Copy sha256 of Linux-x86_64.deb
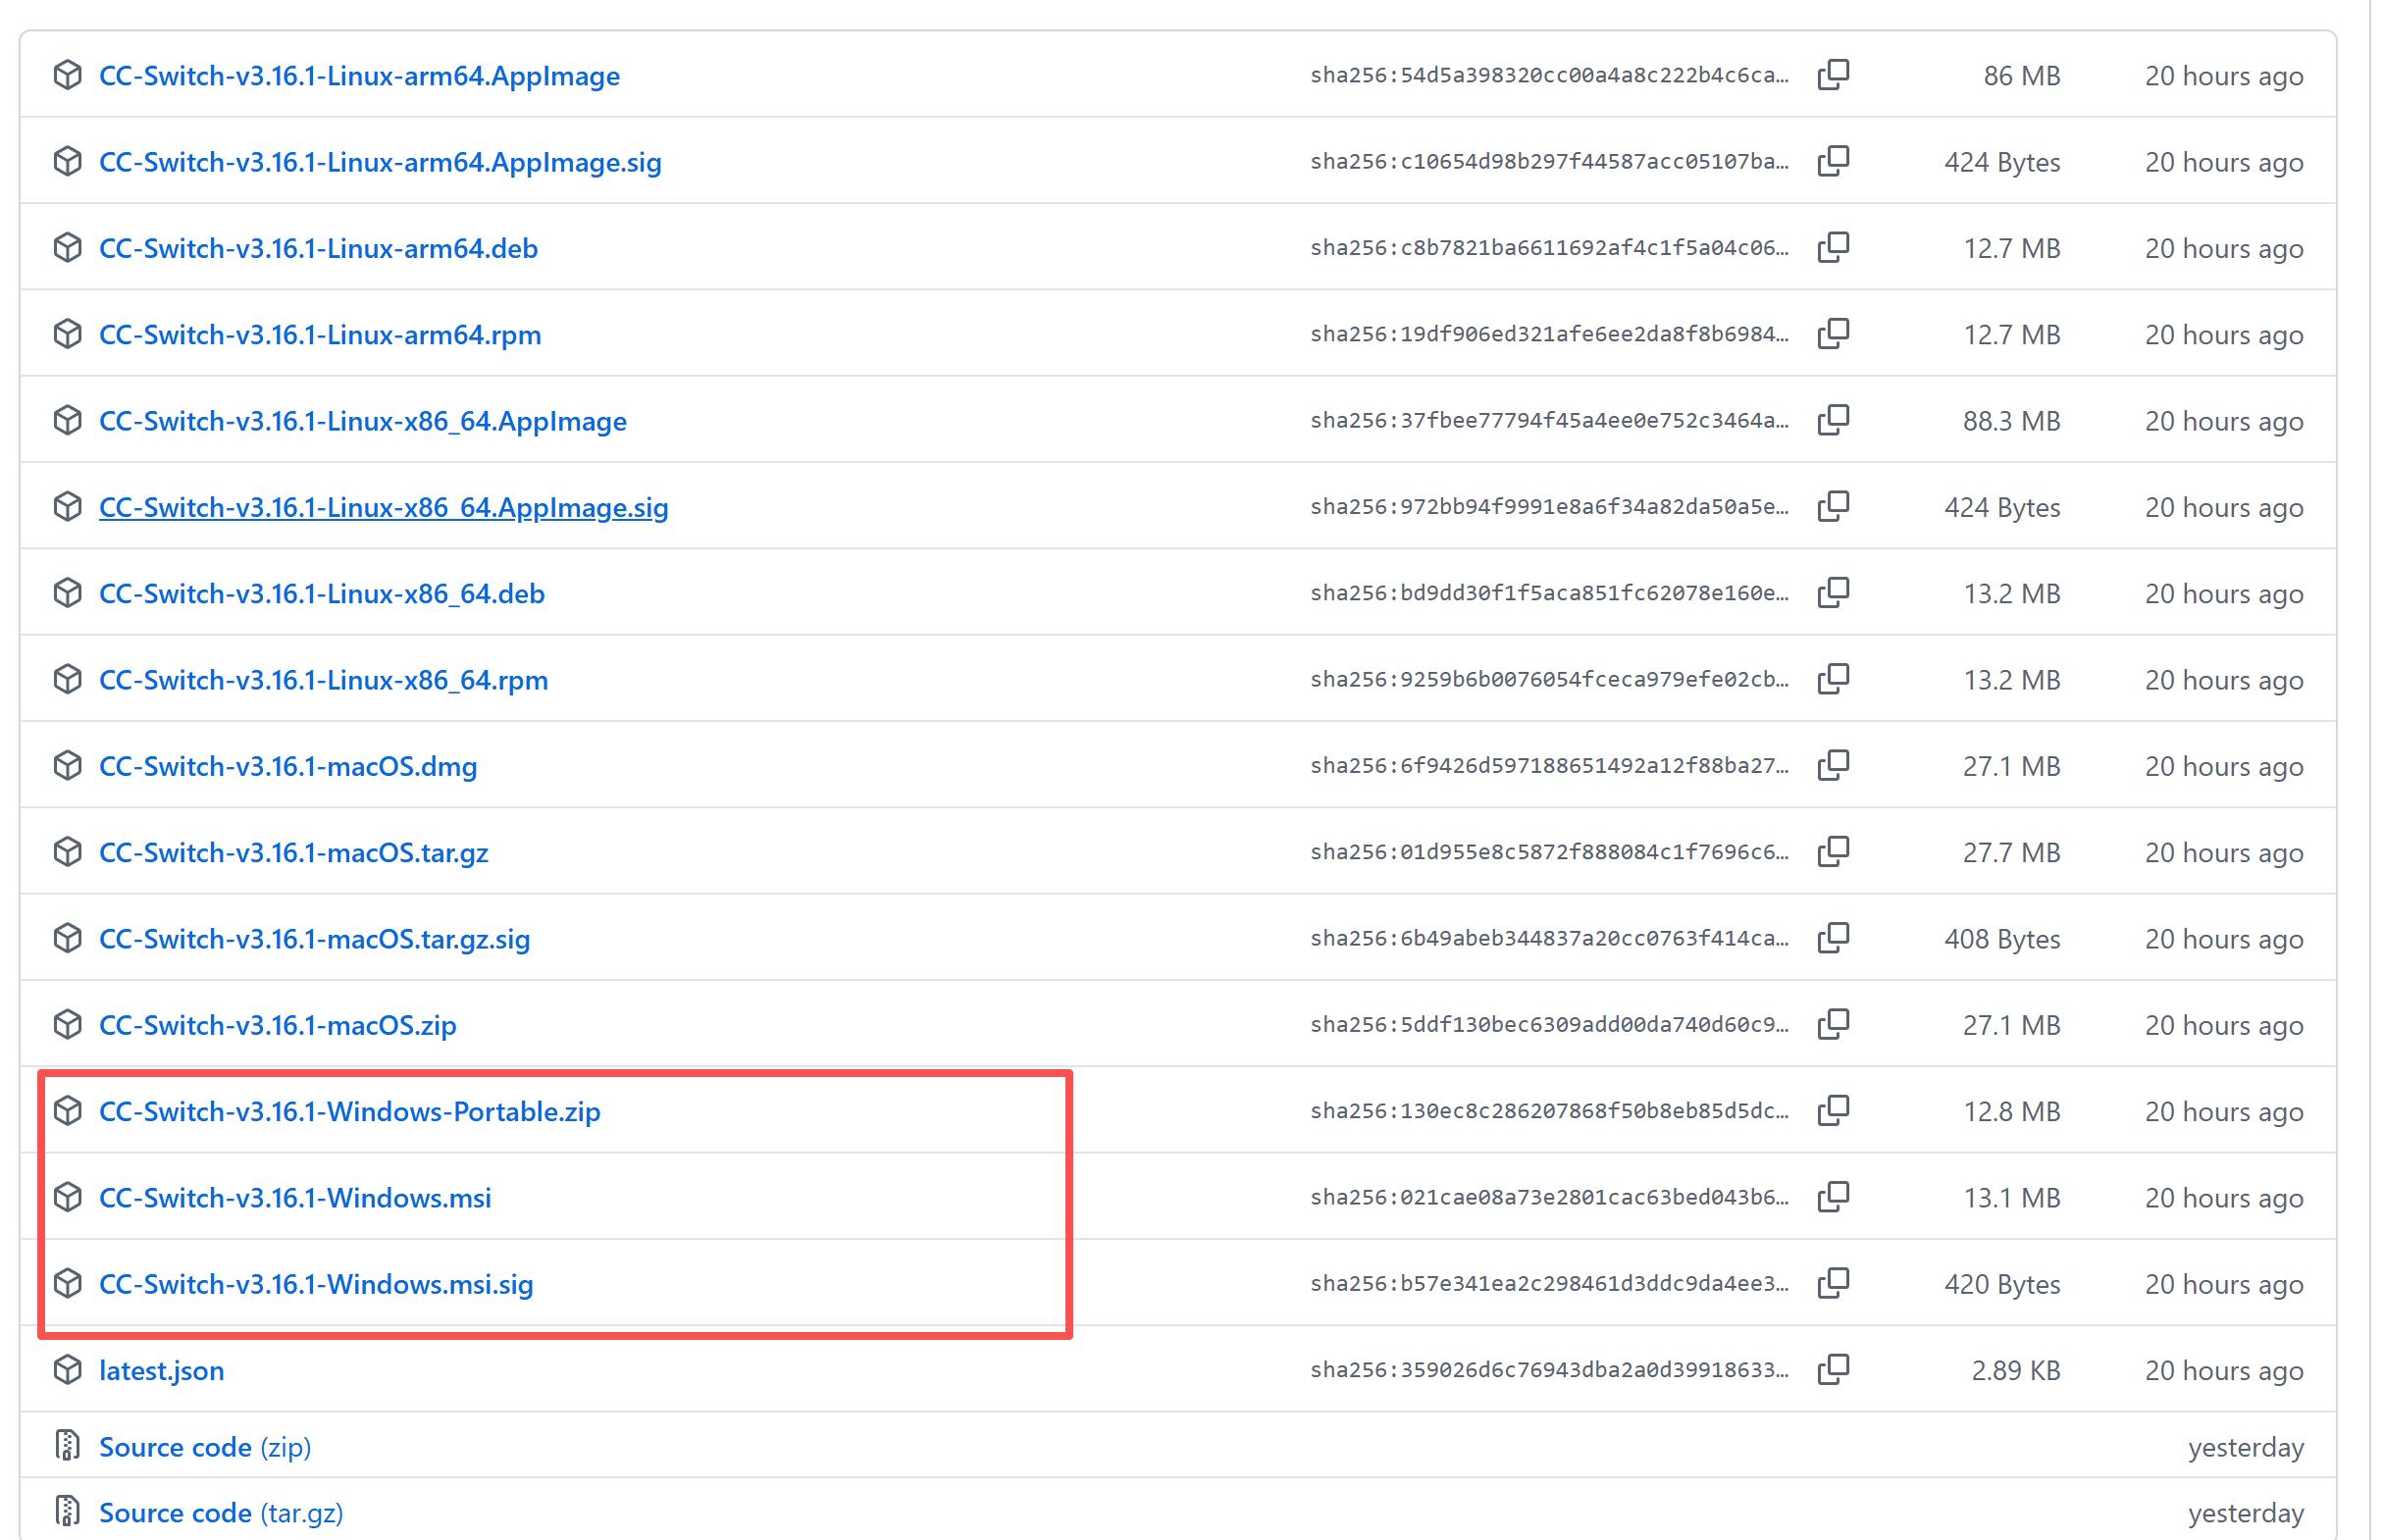2384x1540 pixels. pyautogui.click(x=1833, y=592)
